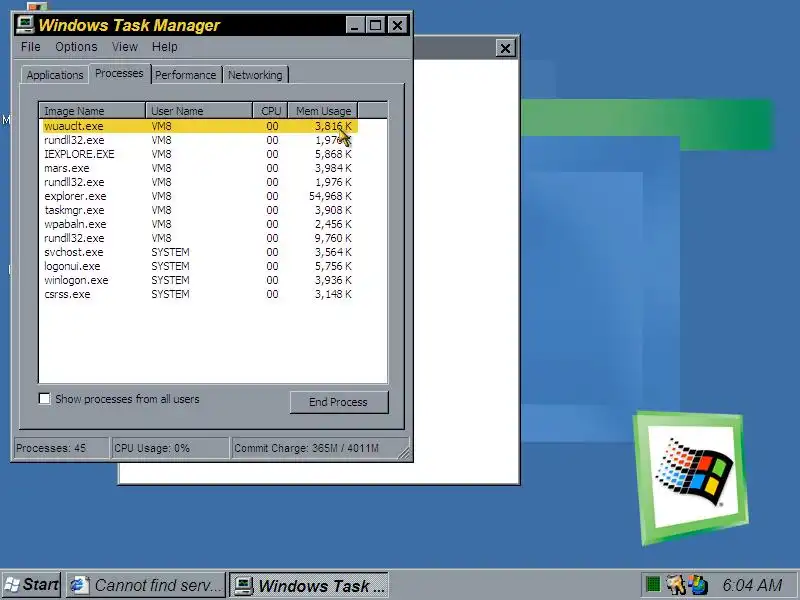Open the Networking tab

pos(255,75)
